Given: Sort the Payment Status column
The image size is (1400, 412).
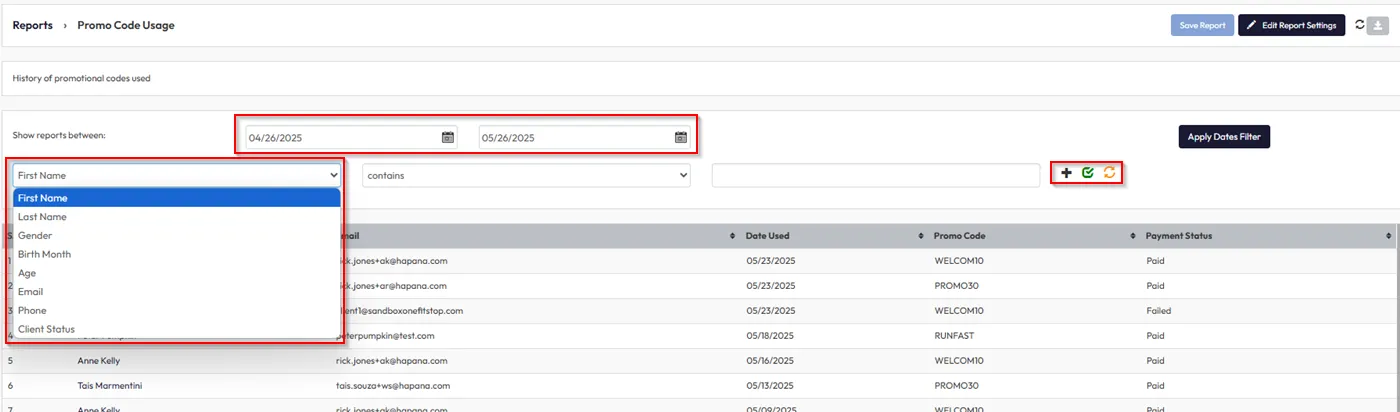Looking at the screenshot, I should pyautogui.click(x=1389, y=236).
